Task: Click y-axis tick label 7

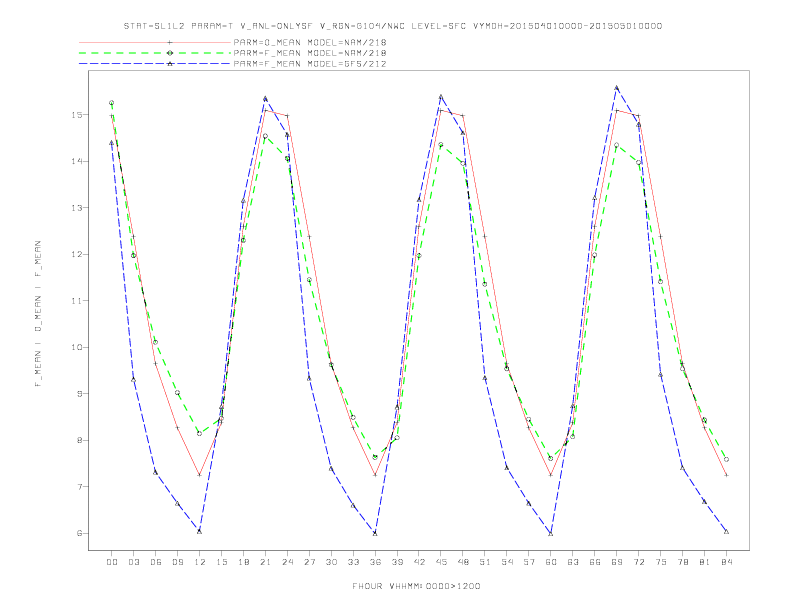Action: [79, 487]
